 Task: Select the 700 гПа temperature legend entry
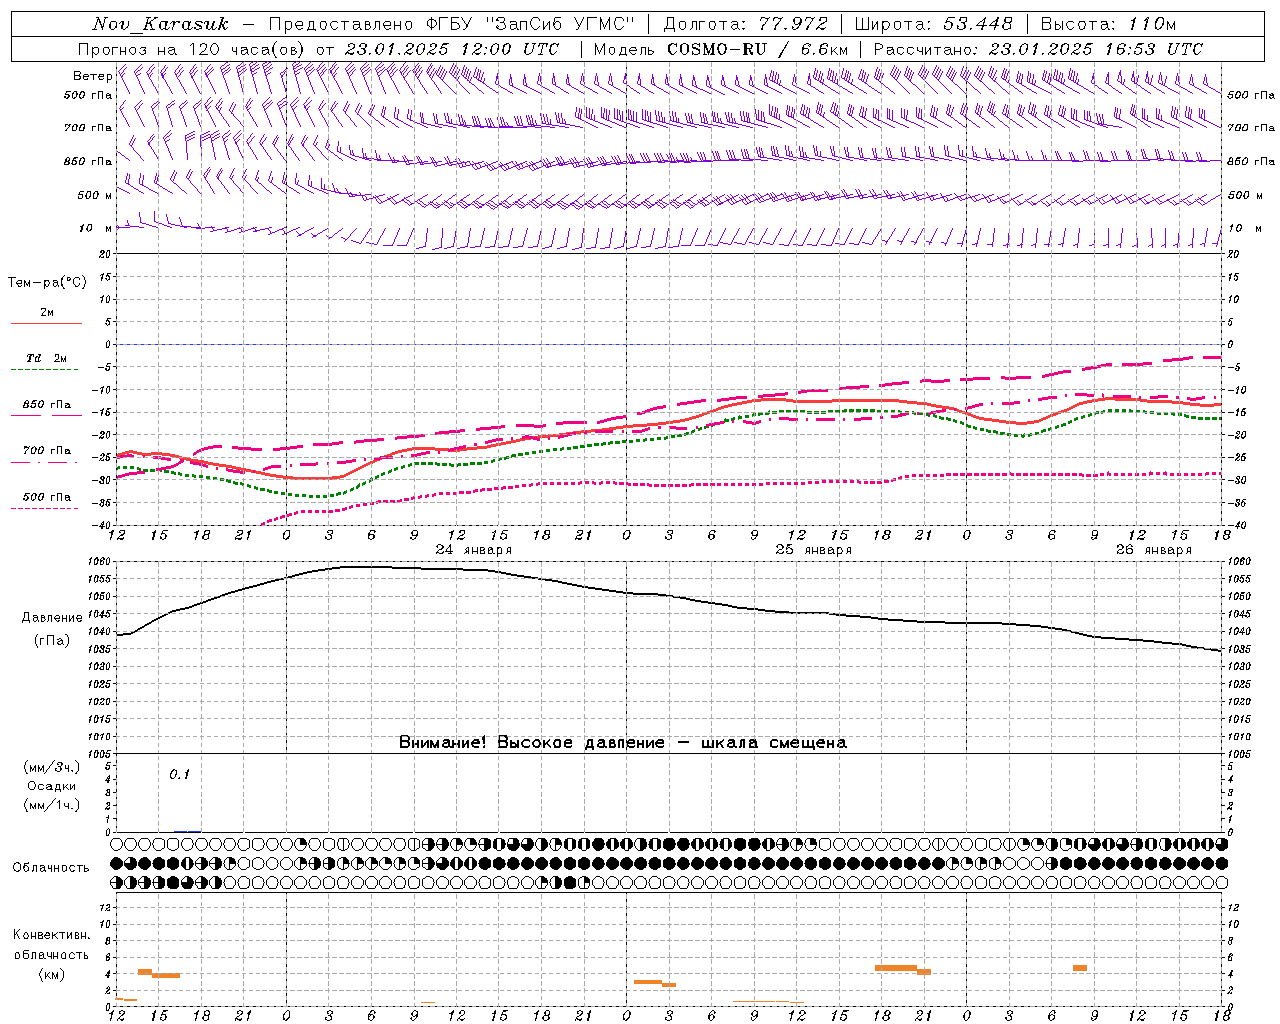[47, 451]
